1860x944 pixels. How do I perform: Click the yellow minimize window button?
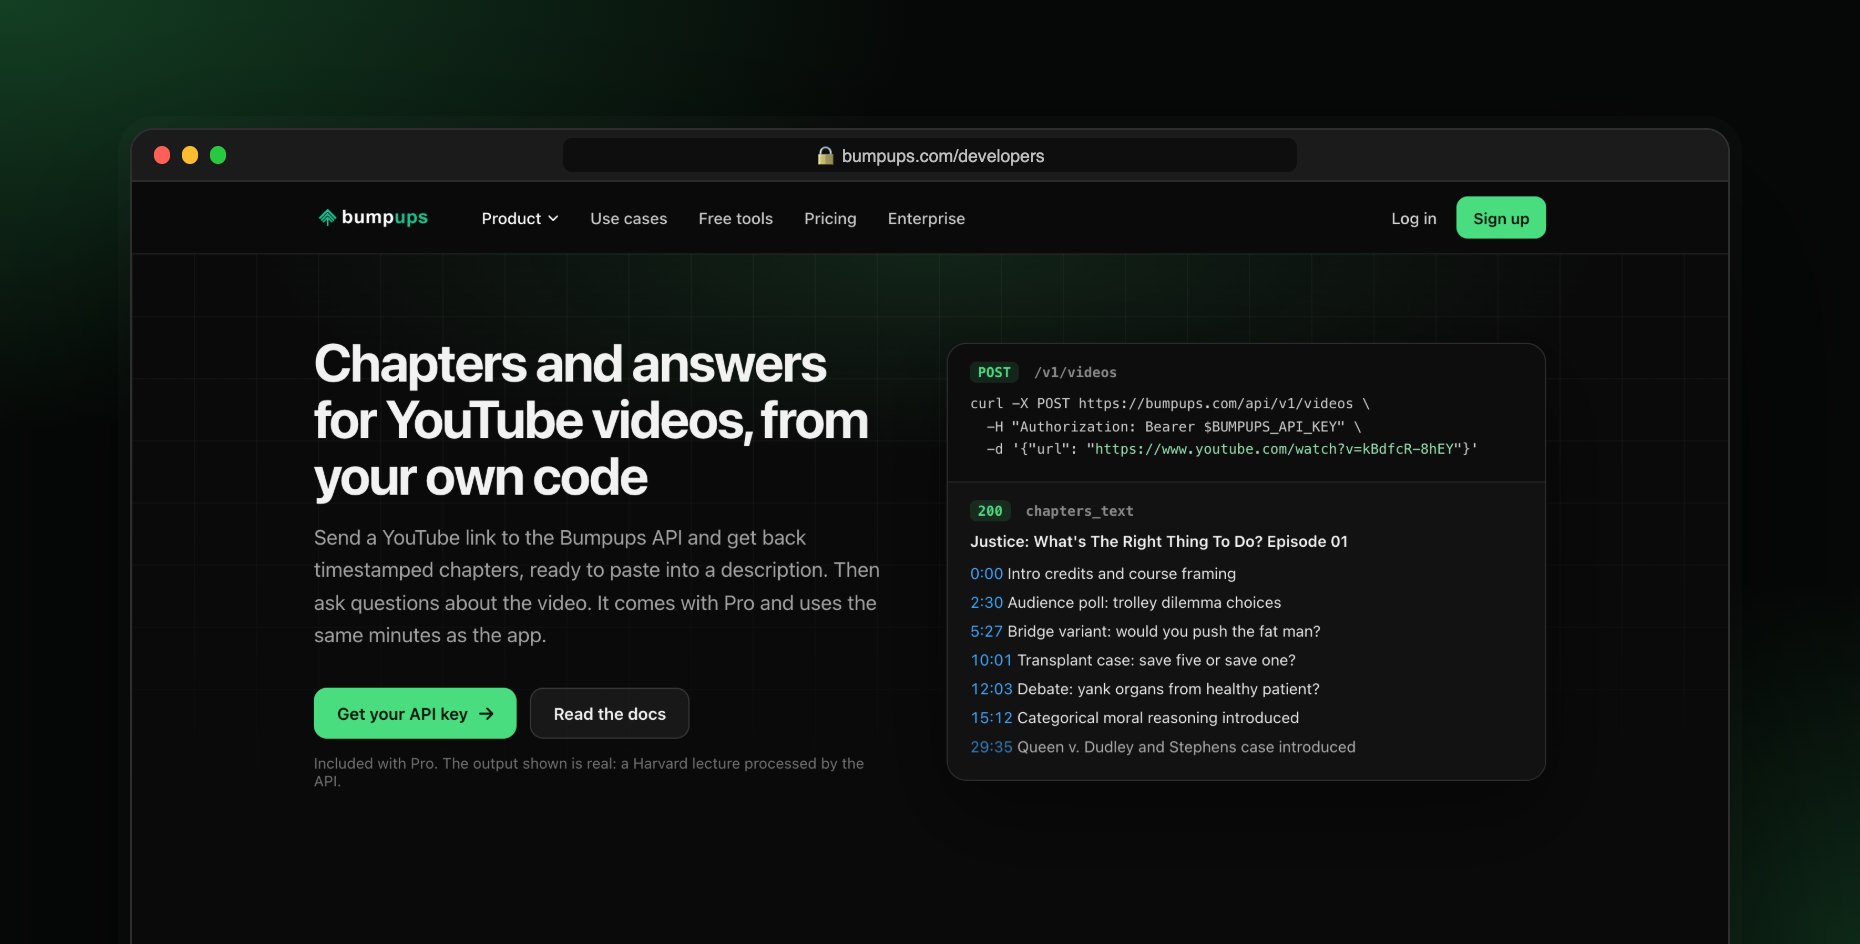coord(190,155)
